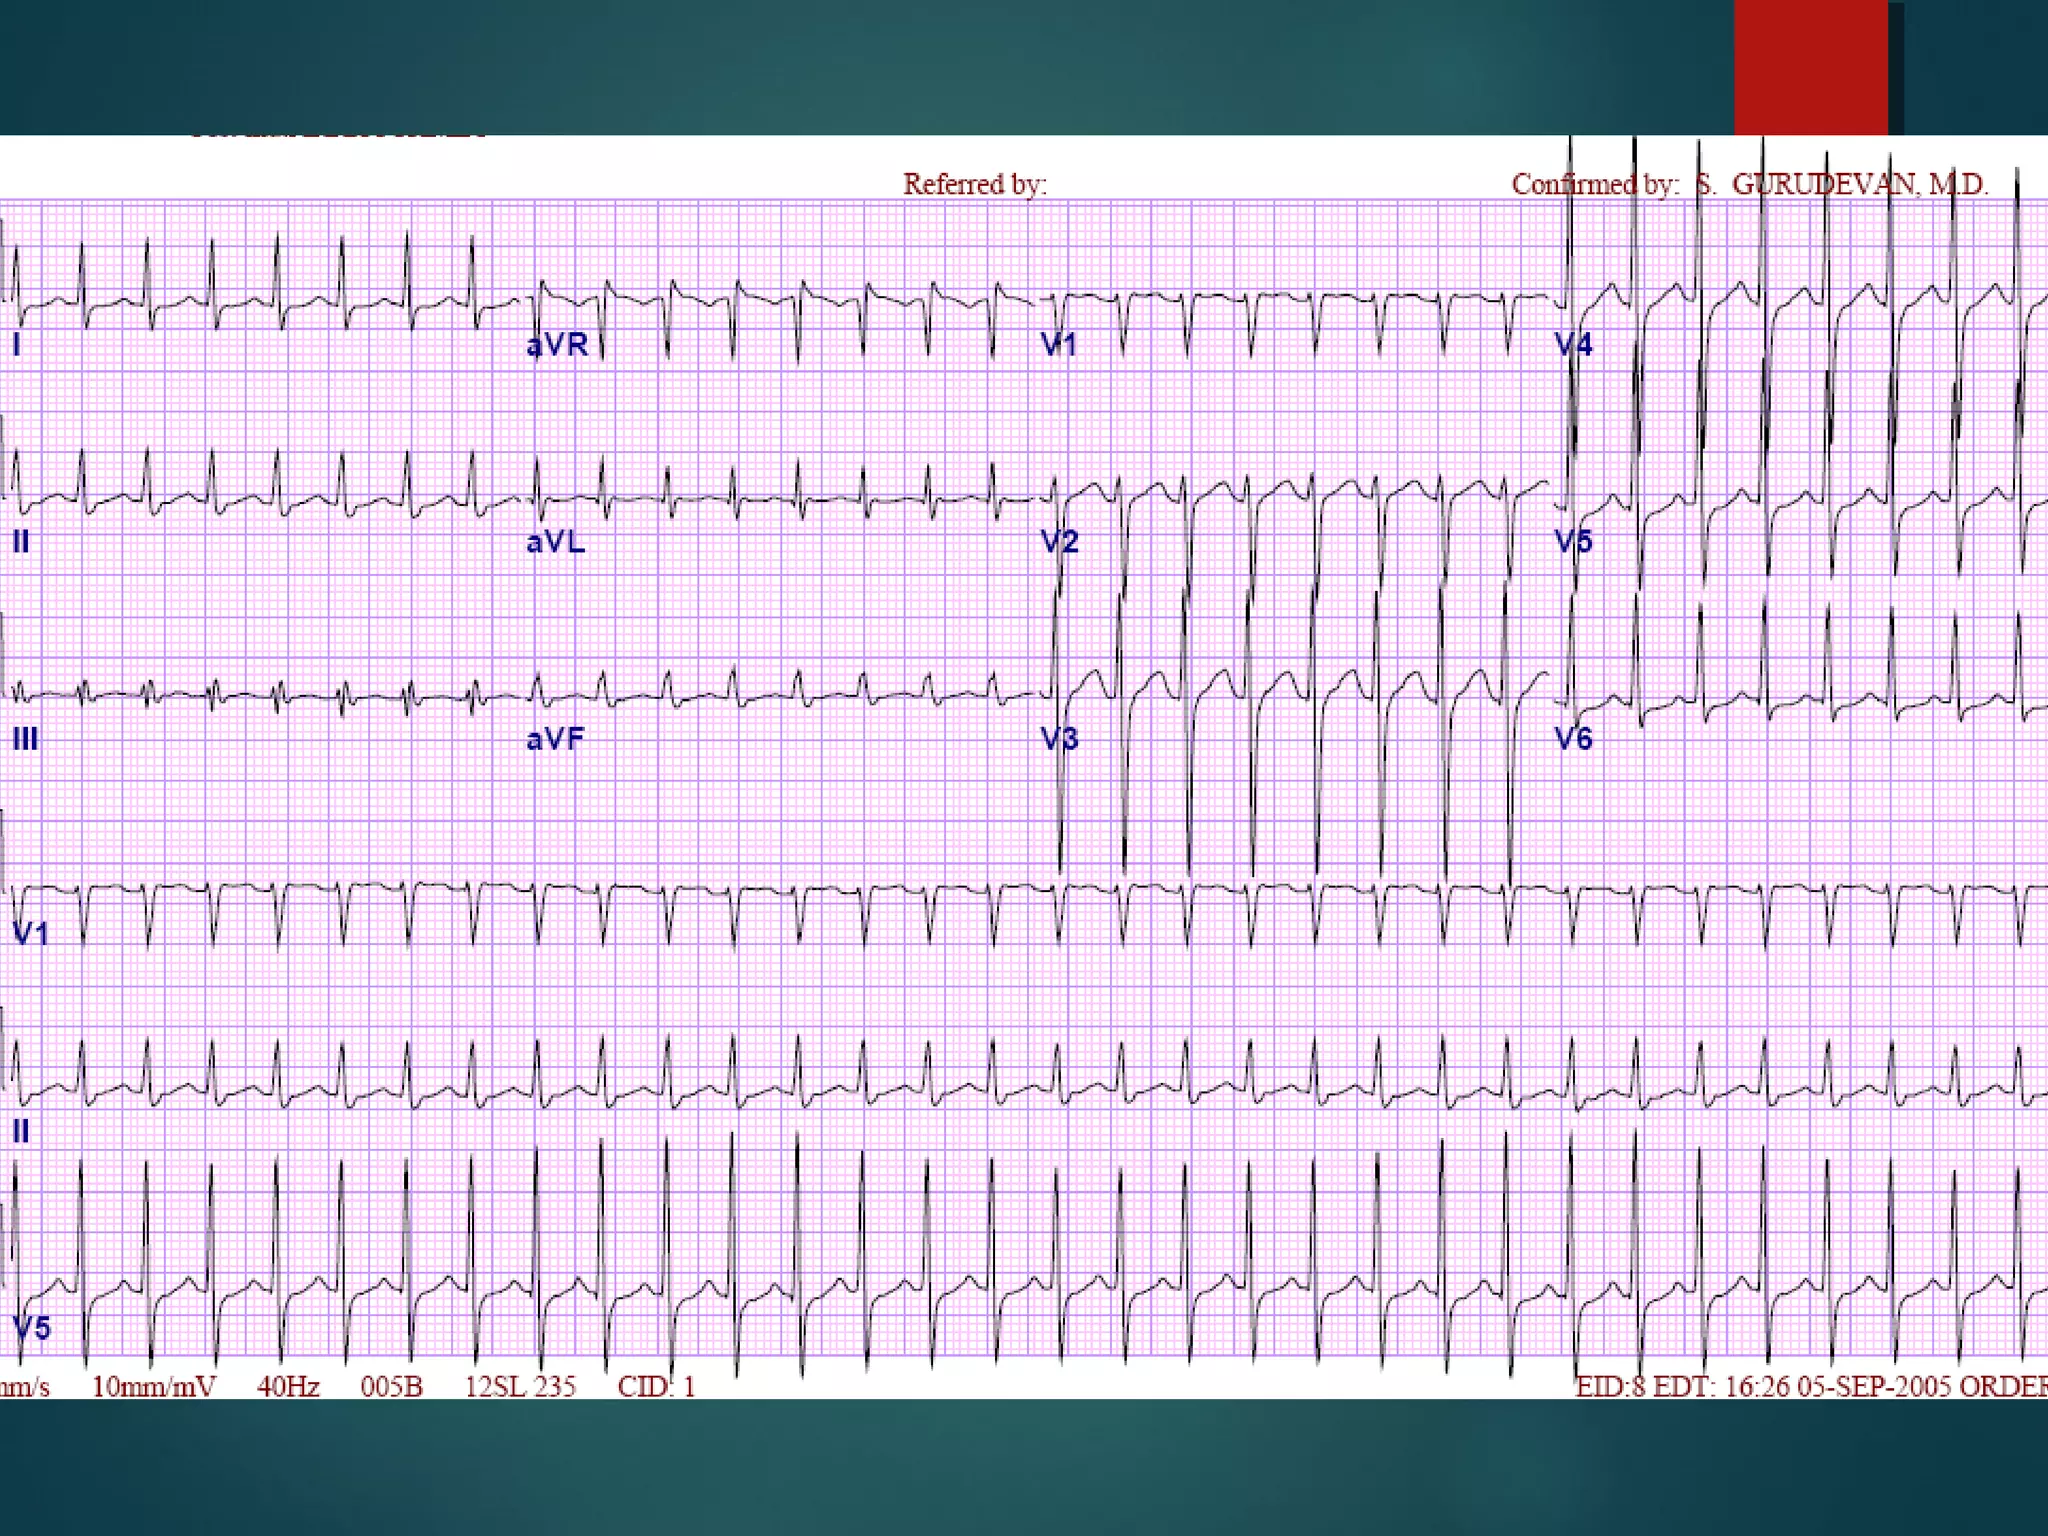Image resolution: width=2048 pixels, height=1536 pixels.
Task: Click the aVR lead label
Action: (557, 345)
